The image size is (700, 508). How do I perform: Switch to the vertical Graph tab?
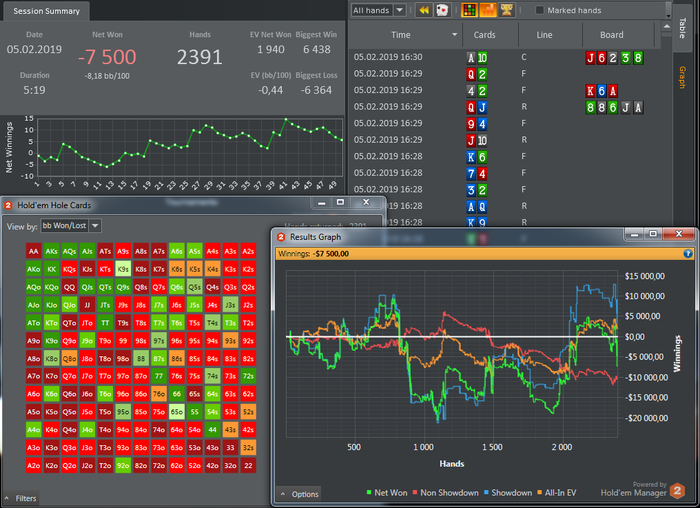point(683,77)
